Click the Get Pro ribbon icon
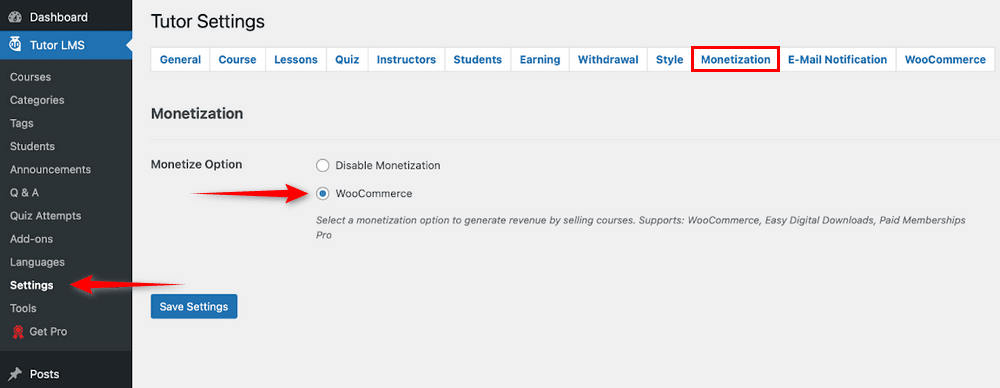 click(18, 332)
